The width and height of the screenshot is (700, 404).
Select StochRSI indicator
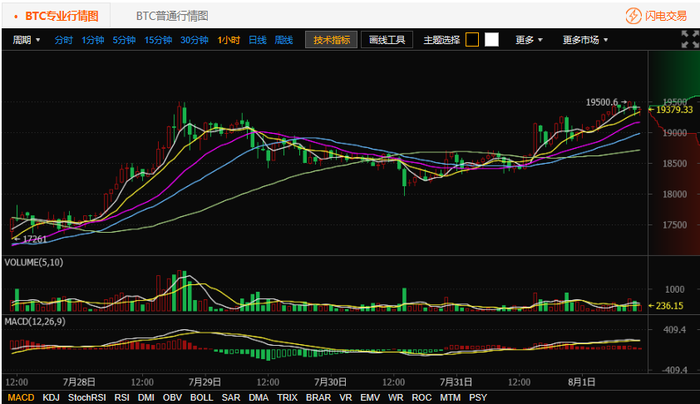pos(87,397)
